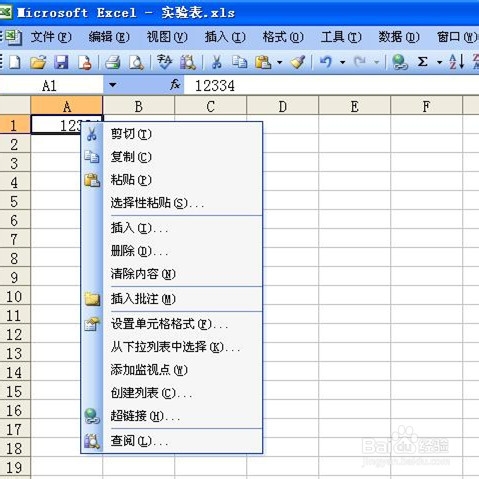Click the Select All corner box
The image size is (479, 479).
click(15, 106)
